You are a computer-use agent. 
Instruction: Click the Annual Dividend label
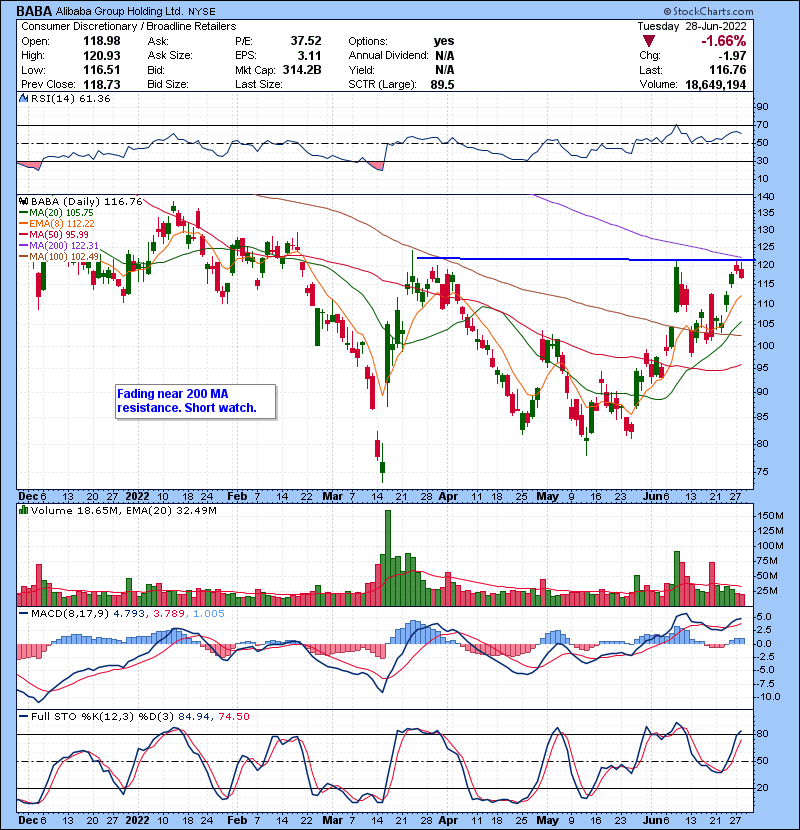pos(388,56)
